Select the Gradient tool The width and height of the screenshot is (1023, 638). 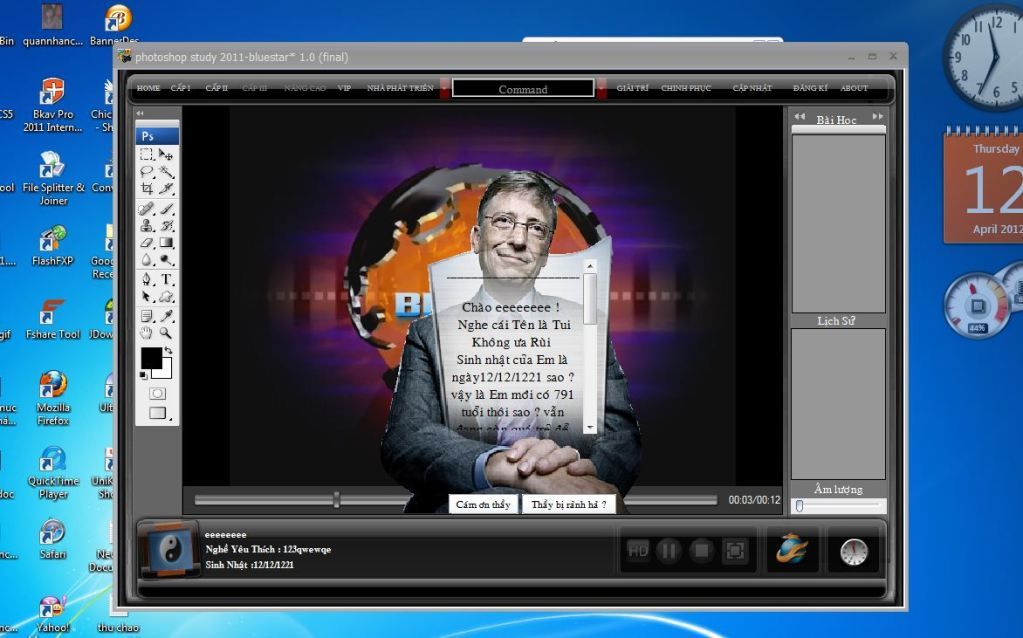[x=166, y=243]
